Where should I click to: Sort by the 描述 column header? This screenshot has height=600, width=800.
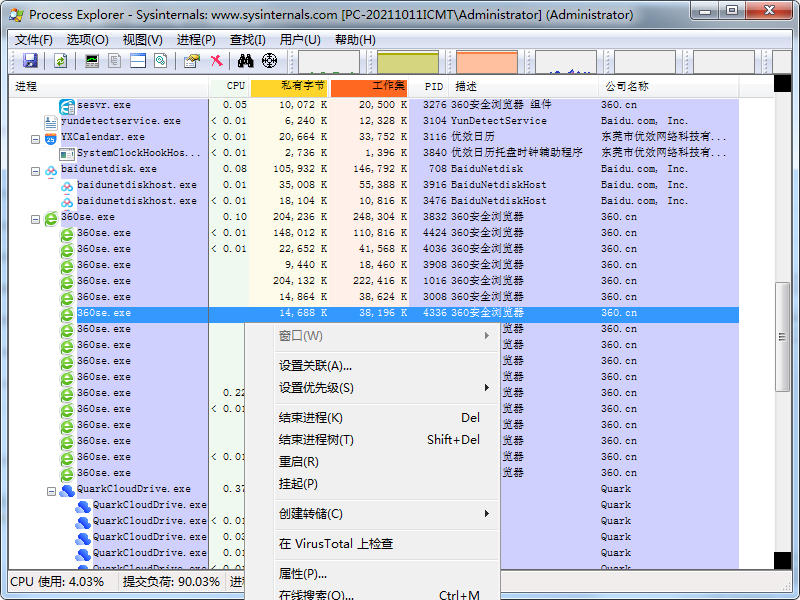pos(523,86)
